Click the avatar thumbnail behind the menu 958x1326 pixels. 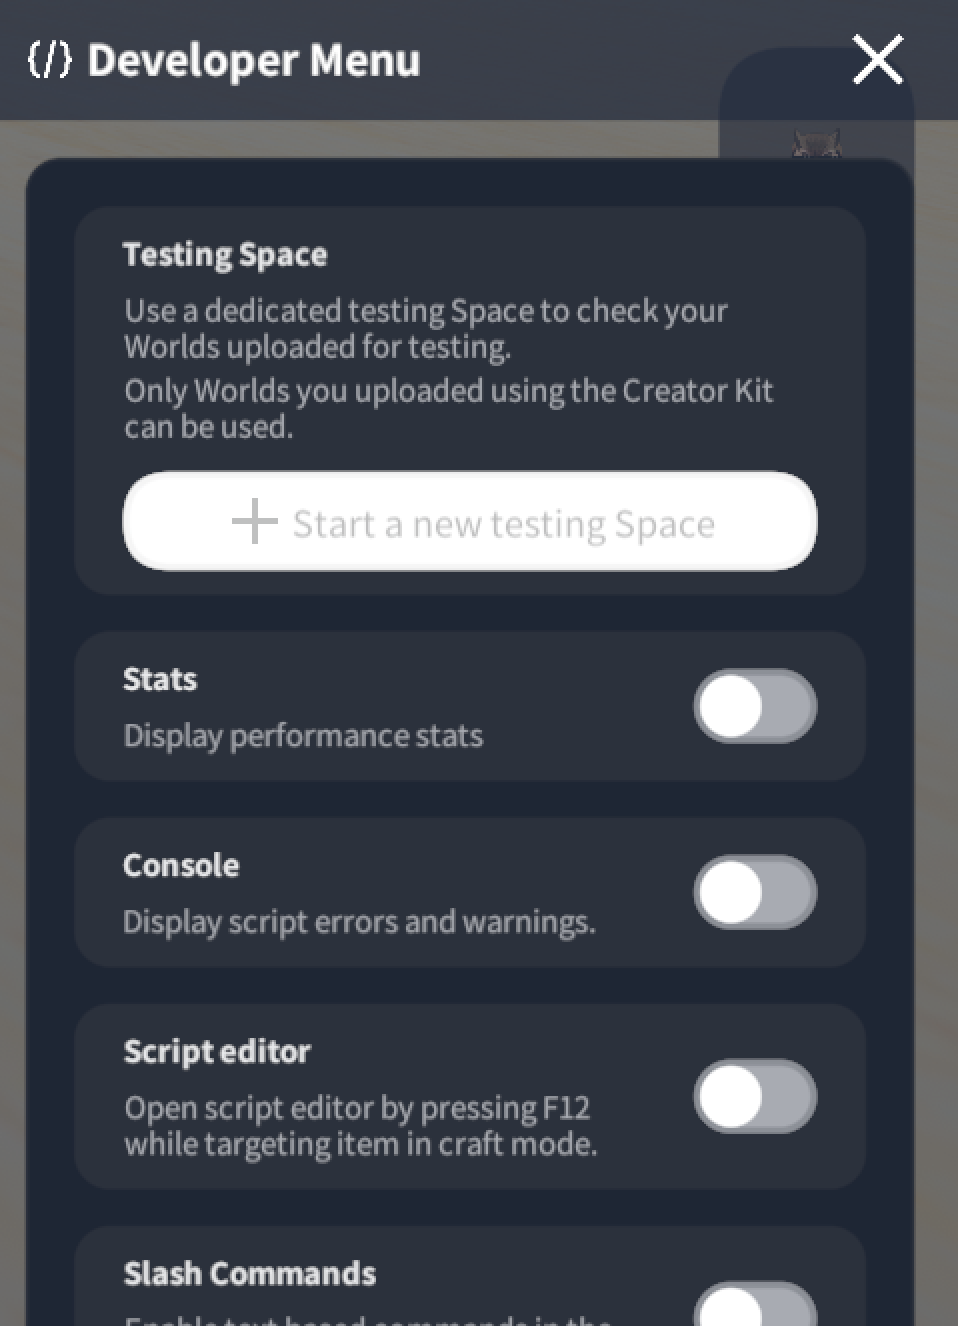pyautogui.click(x=817, y=145)
